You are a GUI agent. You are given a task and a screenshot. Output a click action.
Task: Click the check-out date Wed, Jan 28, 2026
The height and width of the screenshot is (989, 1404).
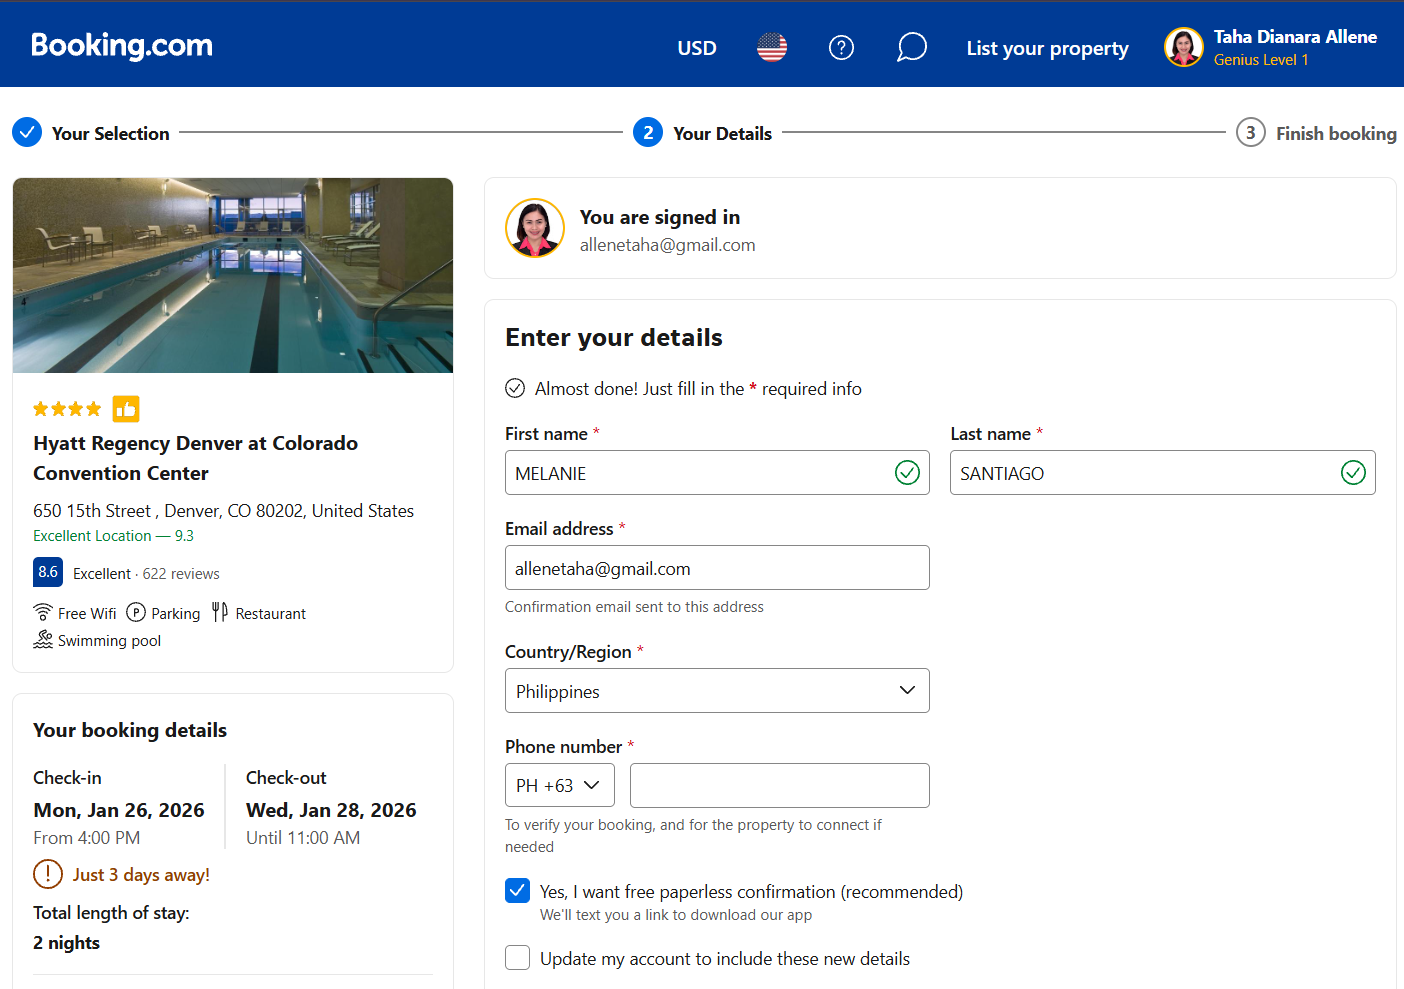click(x=331, y=810)
